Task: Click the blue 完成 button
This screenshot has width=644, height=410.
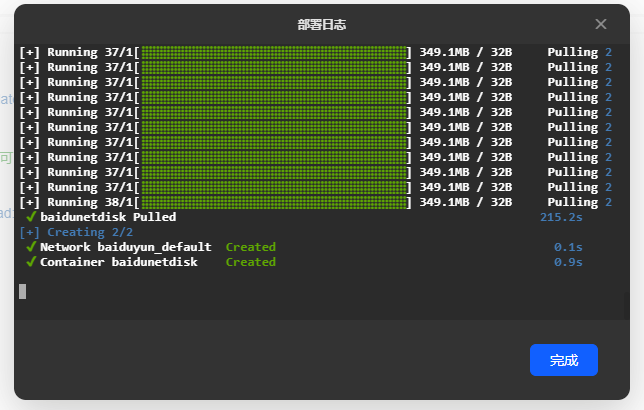Action: 564,360
